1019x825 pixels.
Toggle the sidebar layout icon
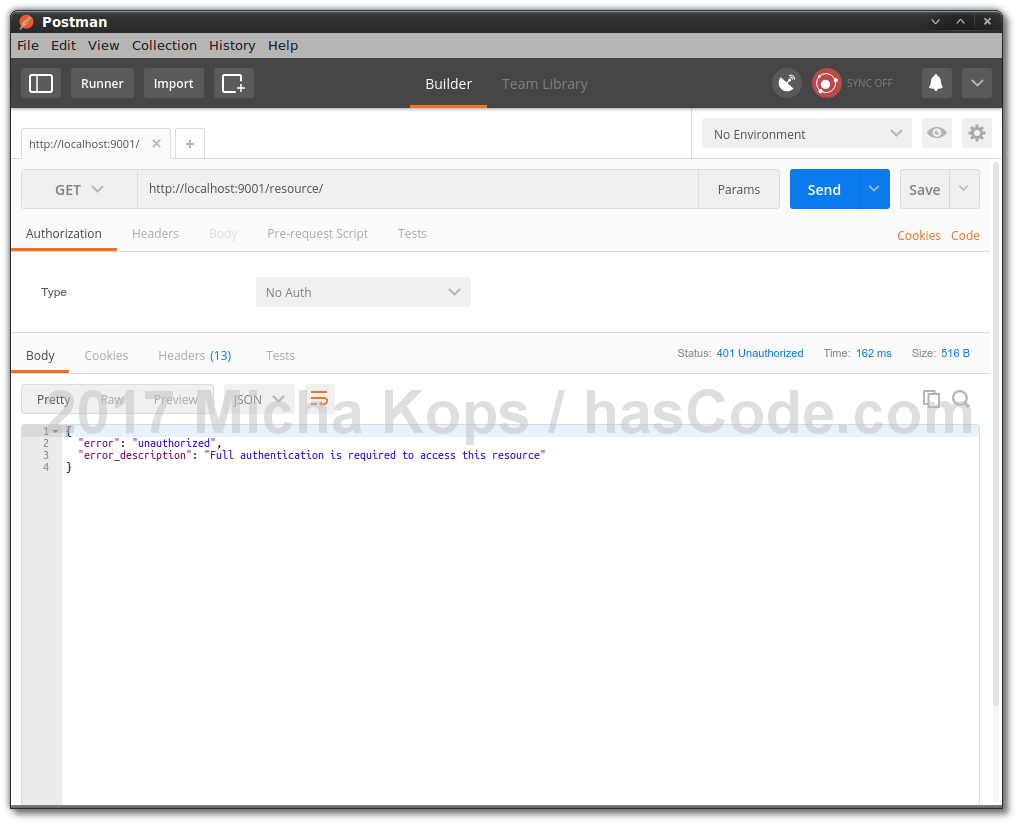40,83
